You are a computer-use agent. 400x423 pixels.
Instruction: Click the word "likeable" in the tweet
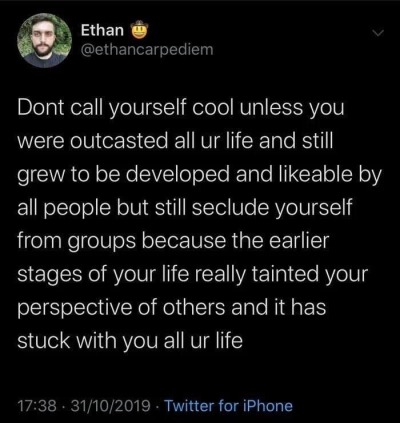313,174
